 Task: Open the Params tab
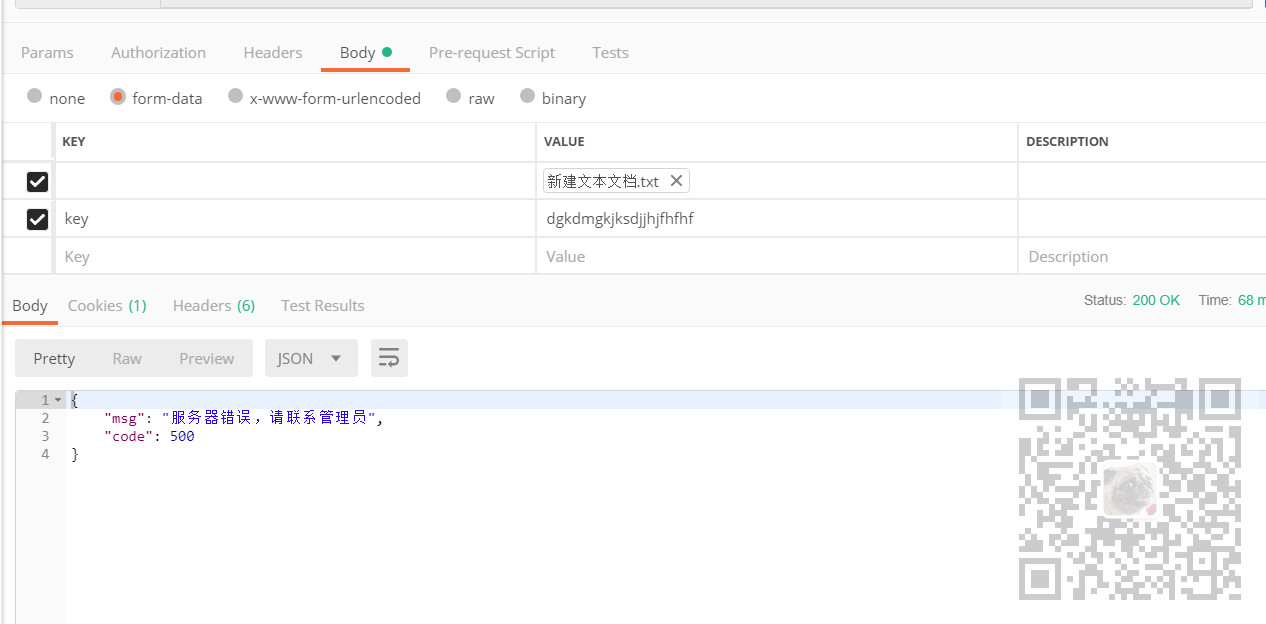[x=47, y=52]
